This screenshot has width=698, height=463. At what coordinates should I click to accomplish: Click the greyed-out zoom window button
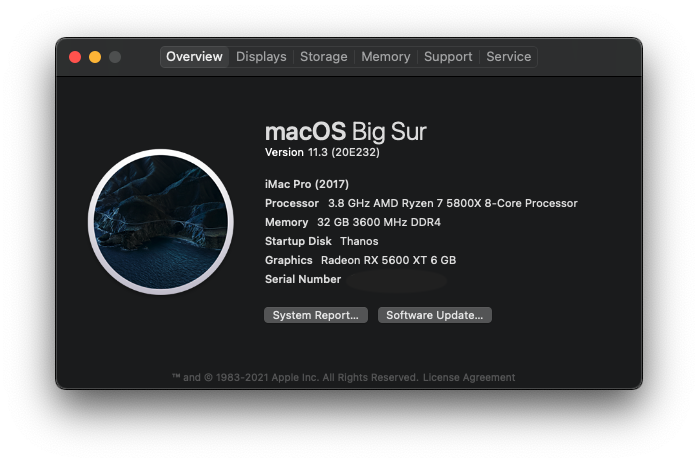pyautogui.click(x=115, y=57)
